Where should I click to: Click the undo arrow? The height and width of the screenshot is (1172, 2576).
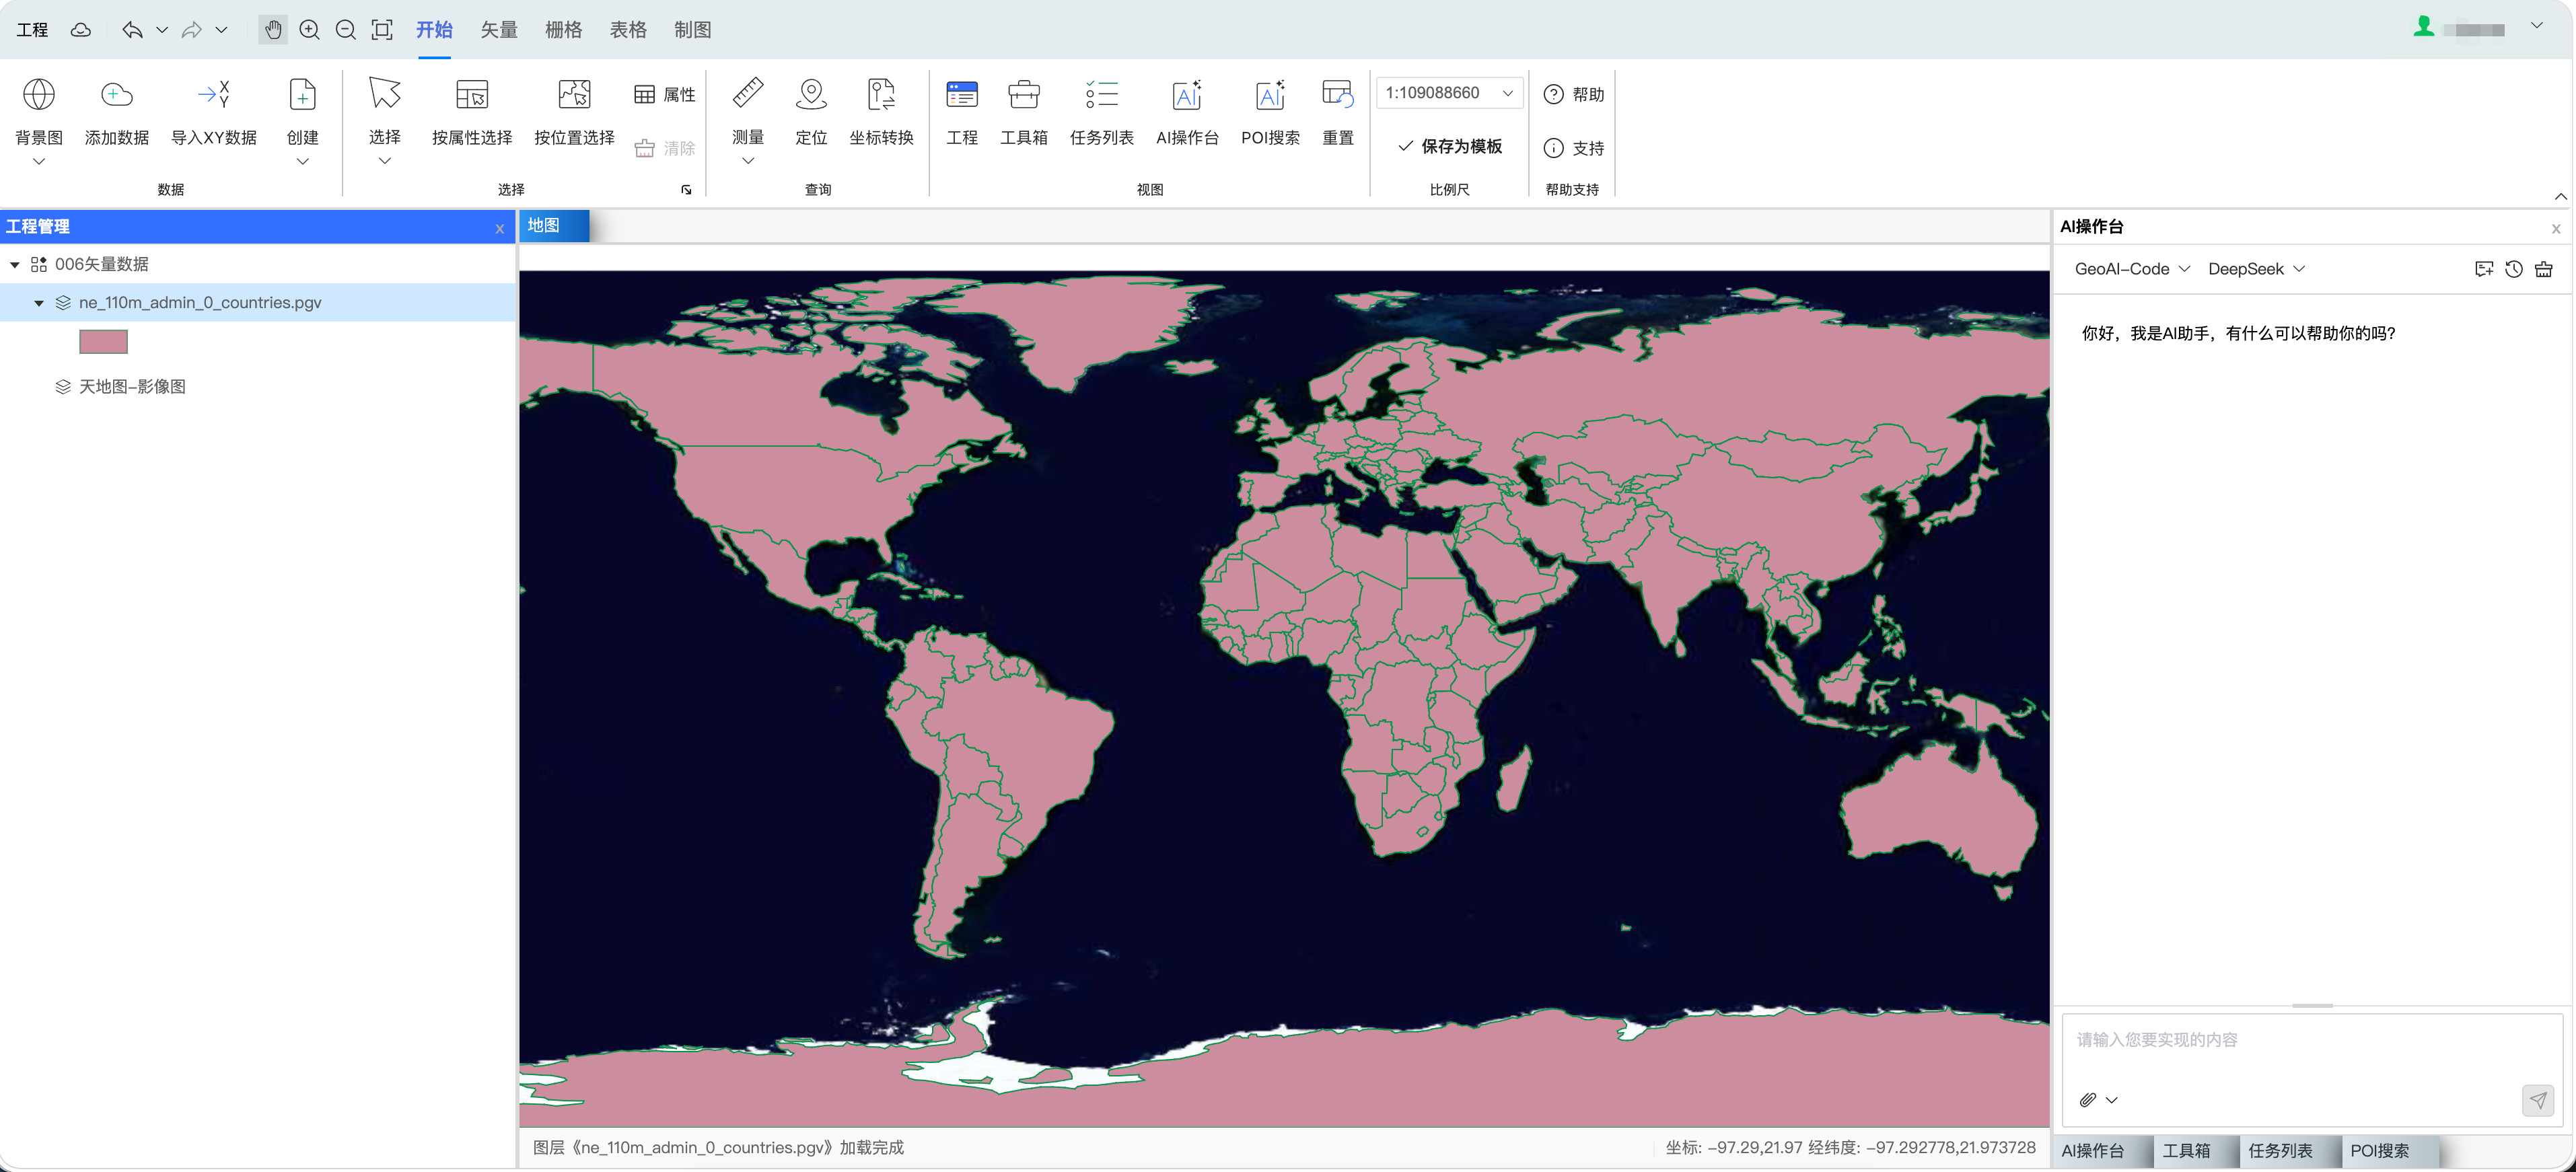coord(132,30)
